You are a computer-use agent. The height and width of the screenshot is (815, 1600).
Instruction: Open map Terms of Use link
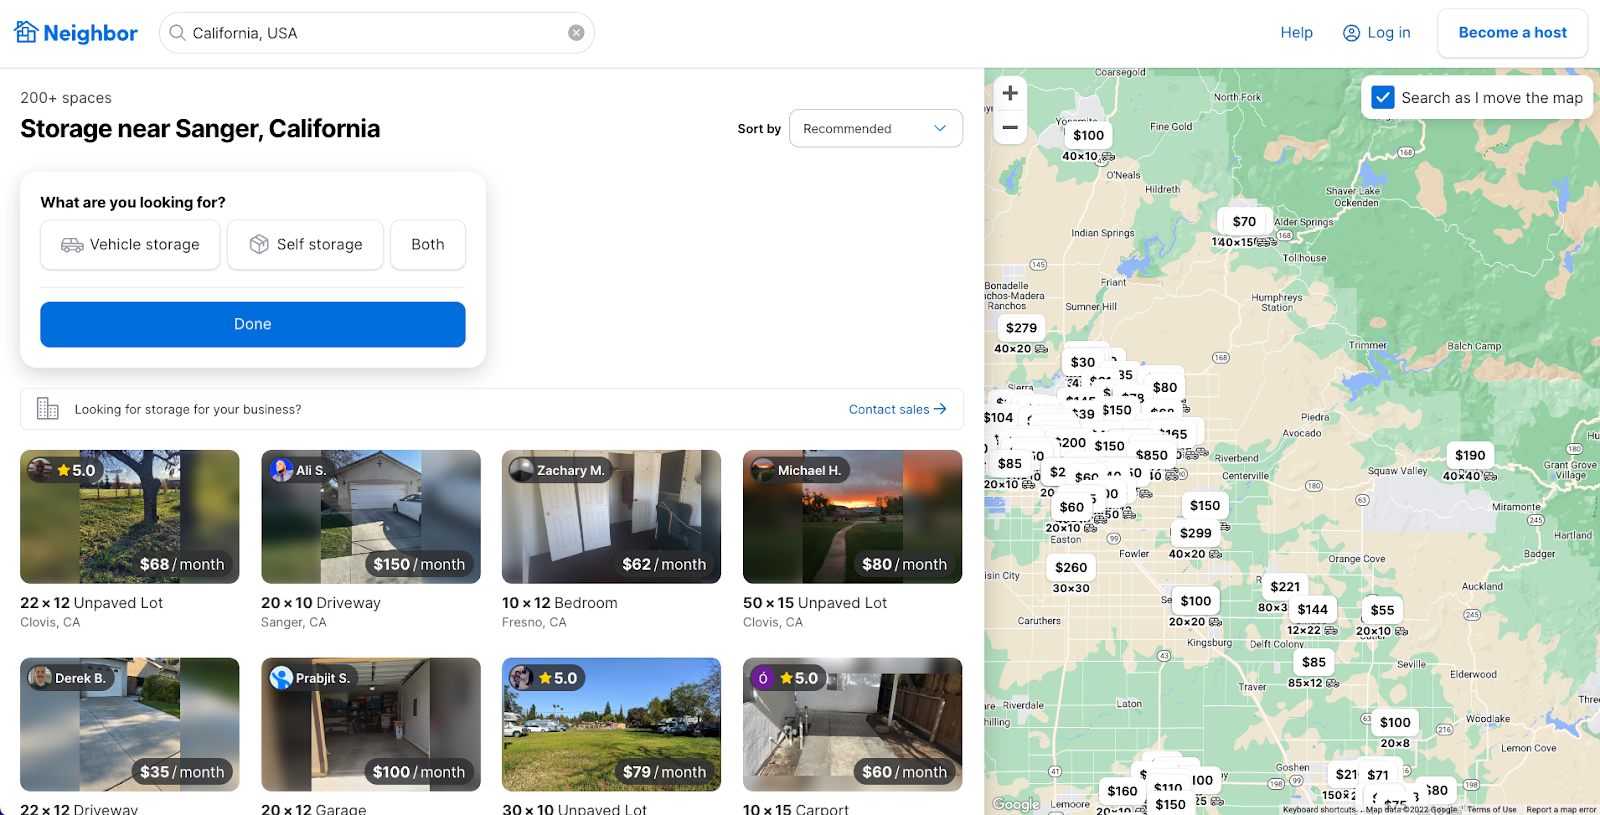tap(1492, 810)
